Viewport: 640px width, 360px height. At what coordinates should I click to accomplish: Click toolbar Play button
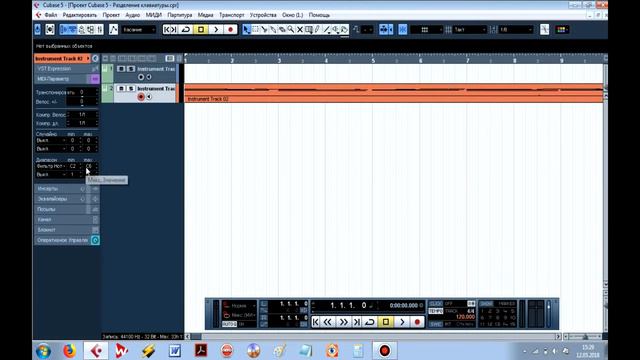tap(216, 29)
